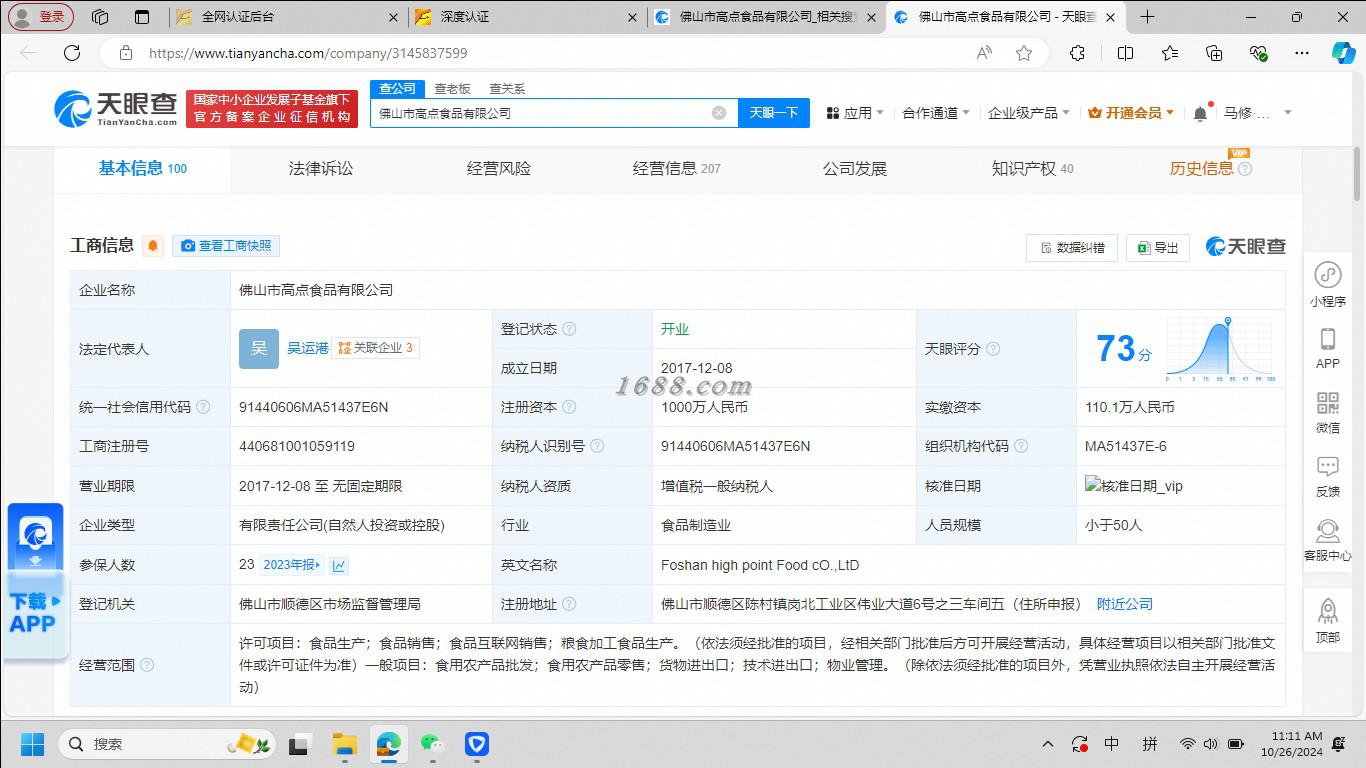Click help icon beside 经营范围

click(147, 665)
